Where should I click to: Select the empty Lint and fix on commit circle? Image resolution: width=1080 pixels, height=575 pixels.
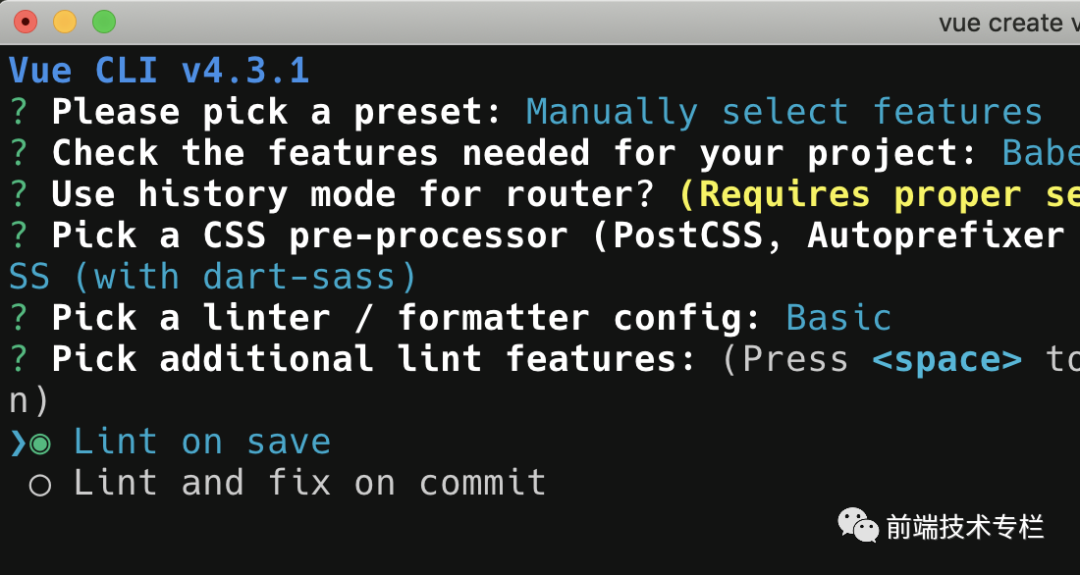(40, 485)
